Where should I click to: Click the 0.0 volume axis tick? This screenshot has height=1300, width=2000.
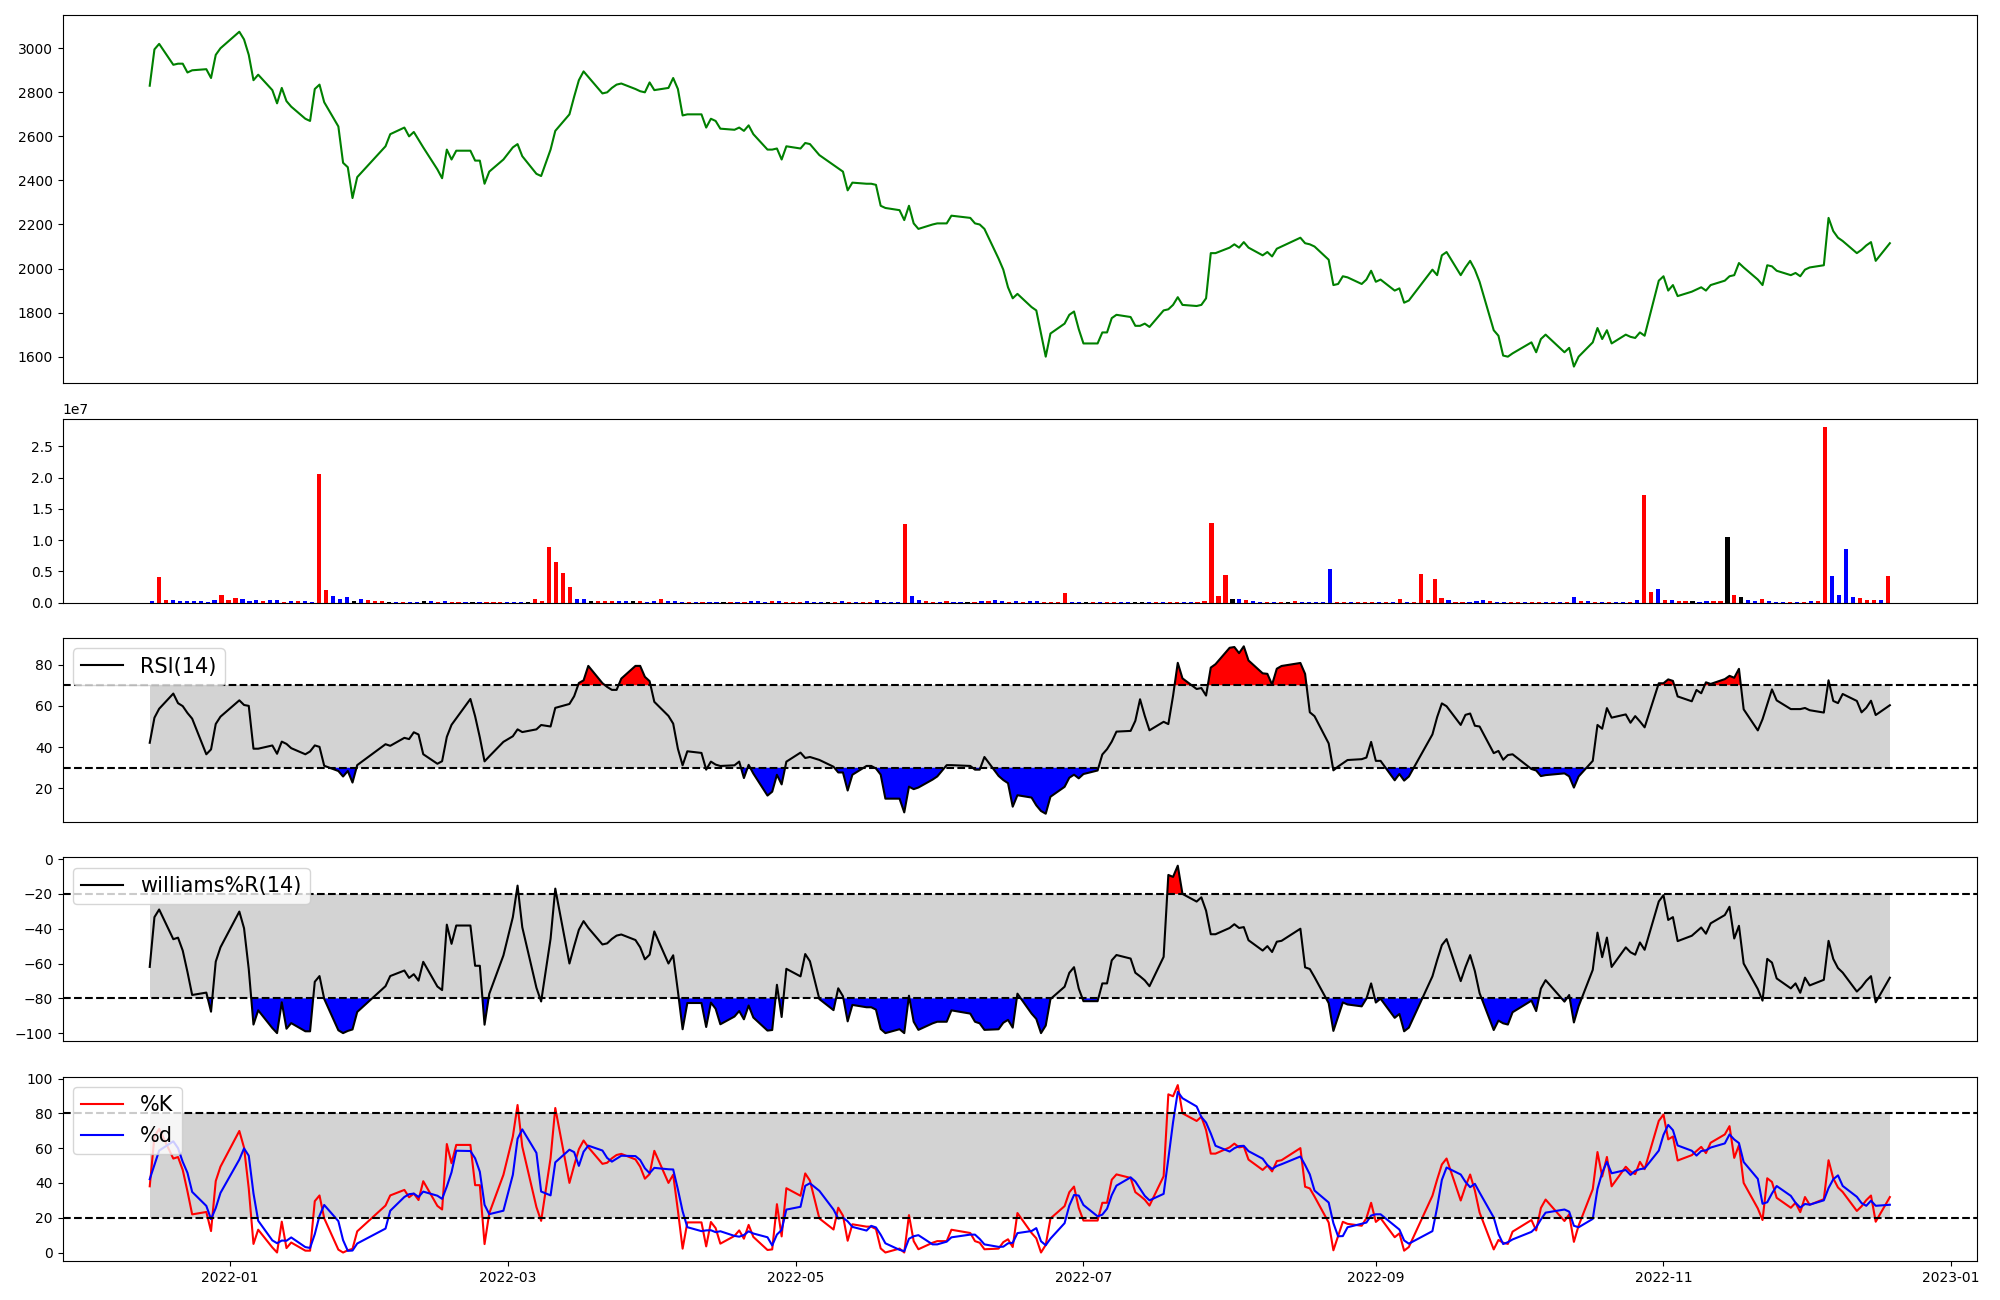[x=41, y=603]
